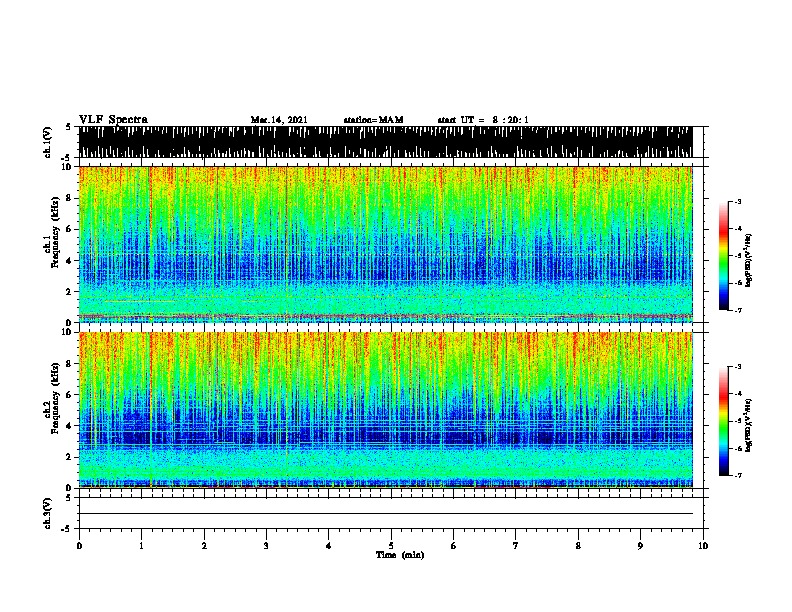The width and height of the screenshot is (792, 612).
Task: Click the time axis tick label "4"
Action: 329,546
